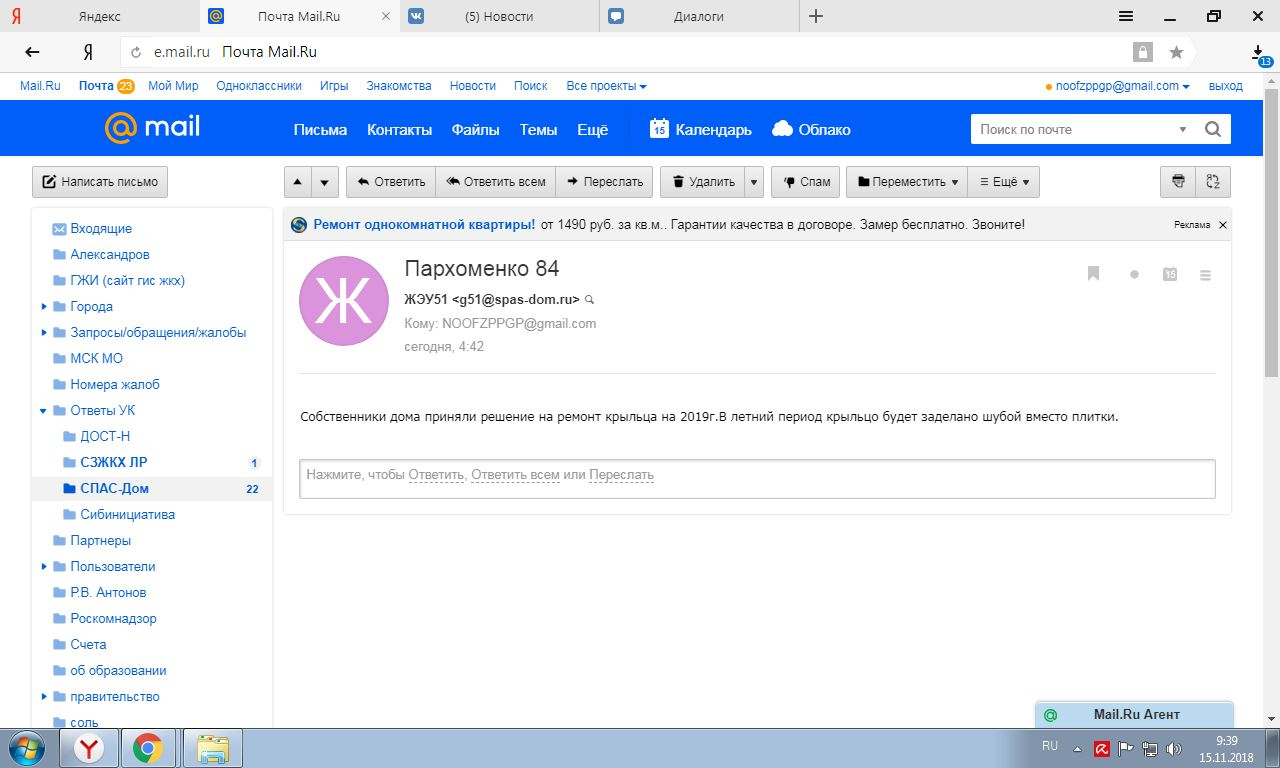Click the quick reply input box
Viewport: 1280px width, 768px height.
pos(757,478)
